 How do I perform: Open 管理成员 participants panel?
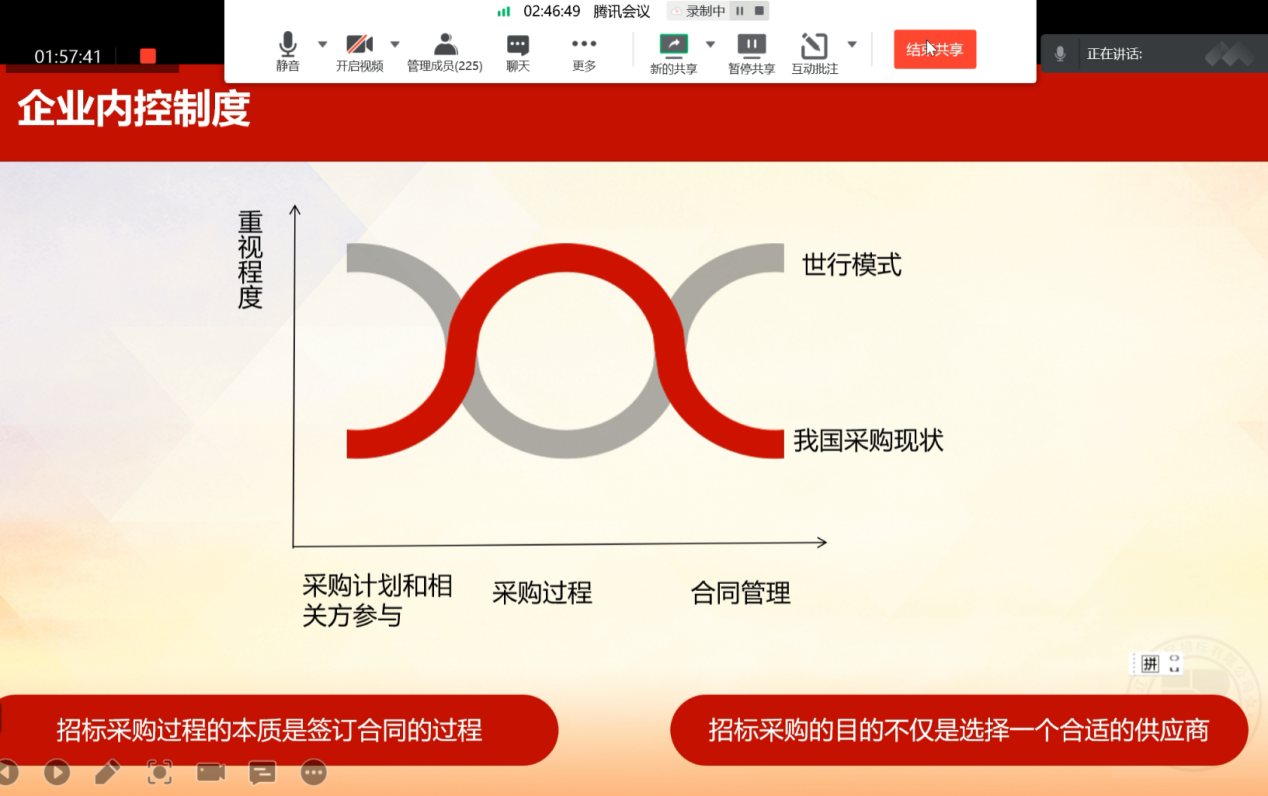click(445, 52)
